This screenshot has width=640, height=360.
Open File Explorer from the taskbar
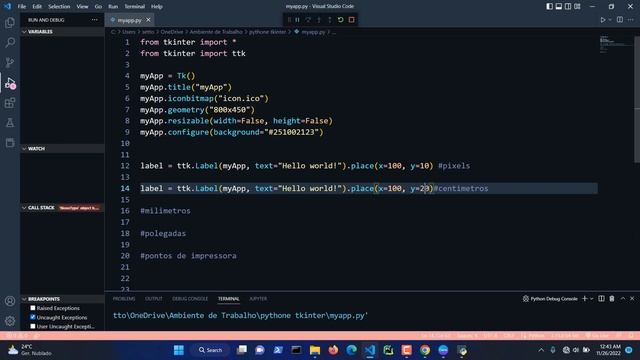[315, 350]
